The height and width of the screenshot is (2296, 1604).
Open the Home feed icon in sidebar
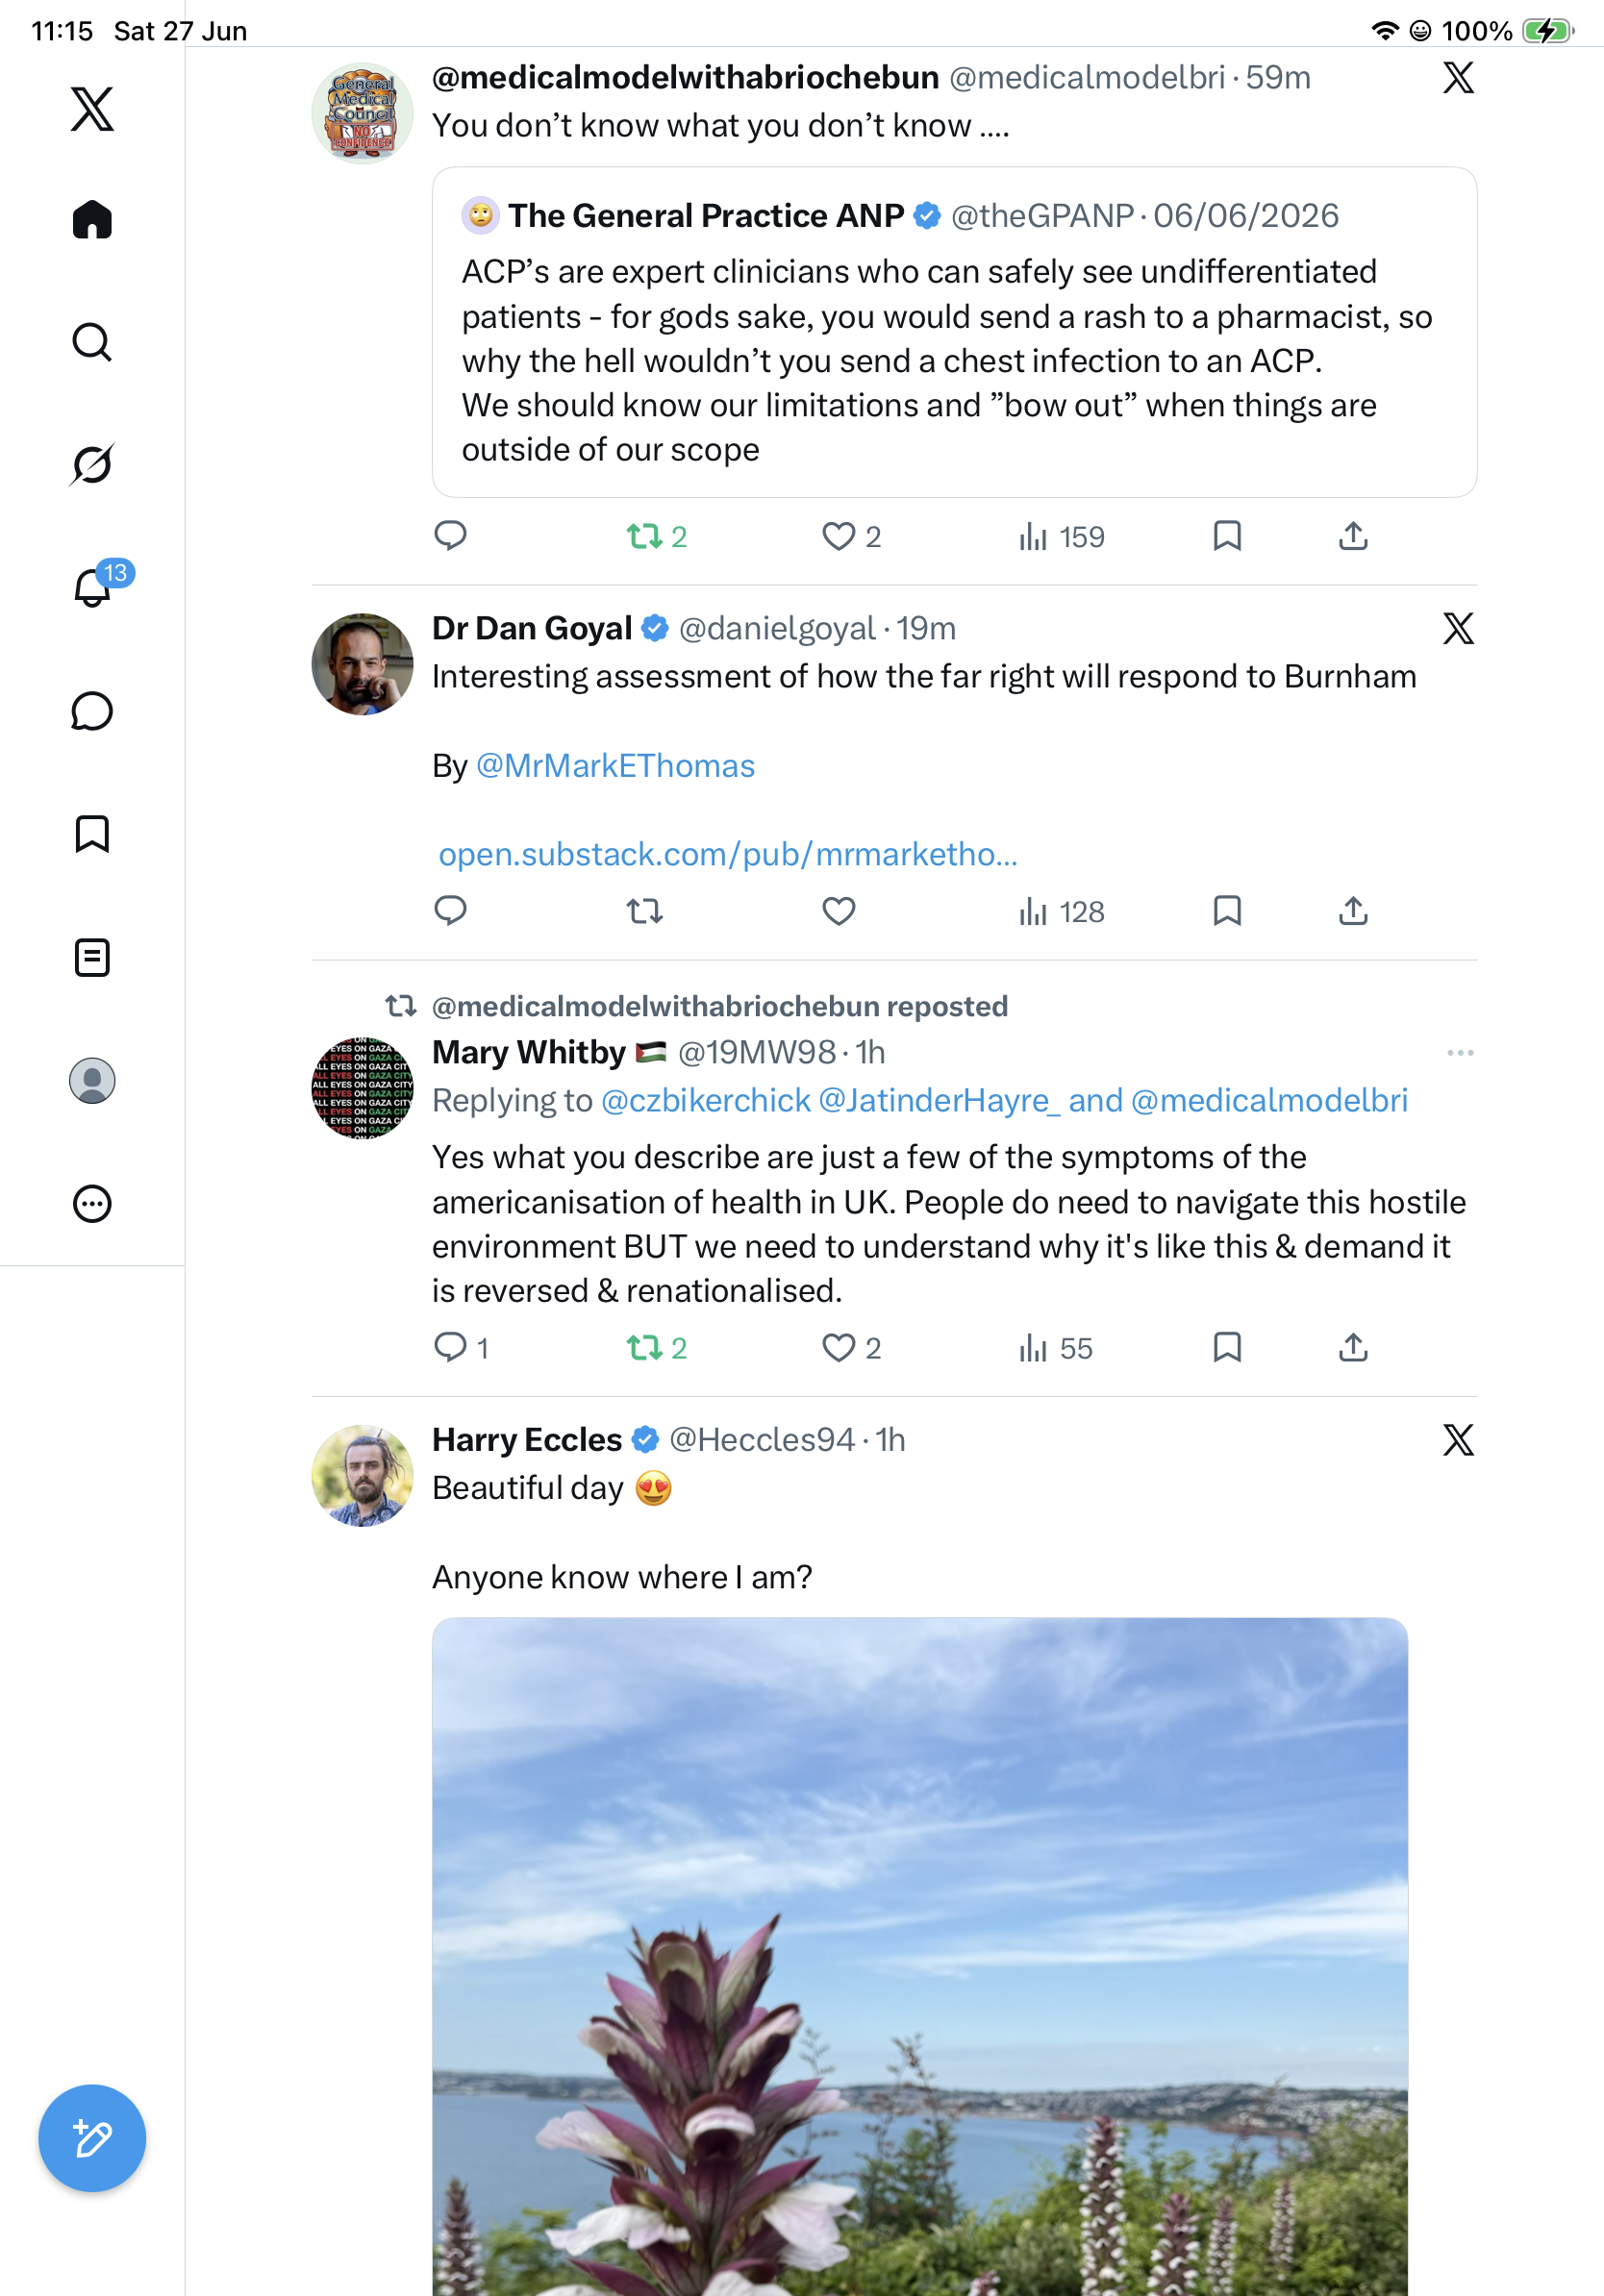pos(92,219)
